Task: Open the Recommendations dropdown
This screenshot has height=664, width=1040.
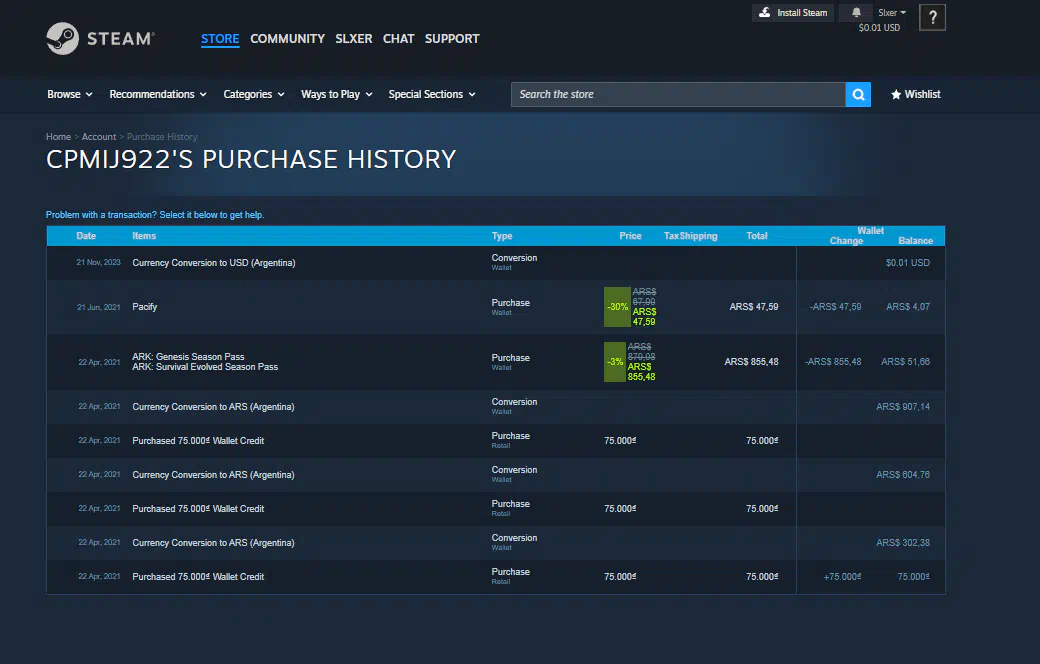Action: (158, 94)
